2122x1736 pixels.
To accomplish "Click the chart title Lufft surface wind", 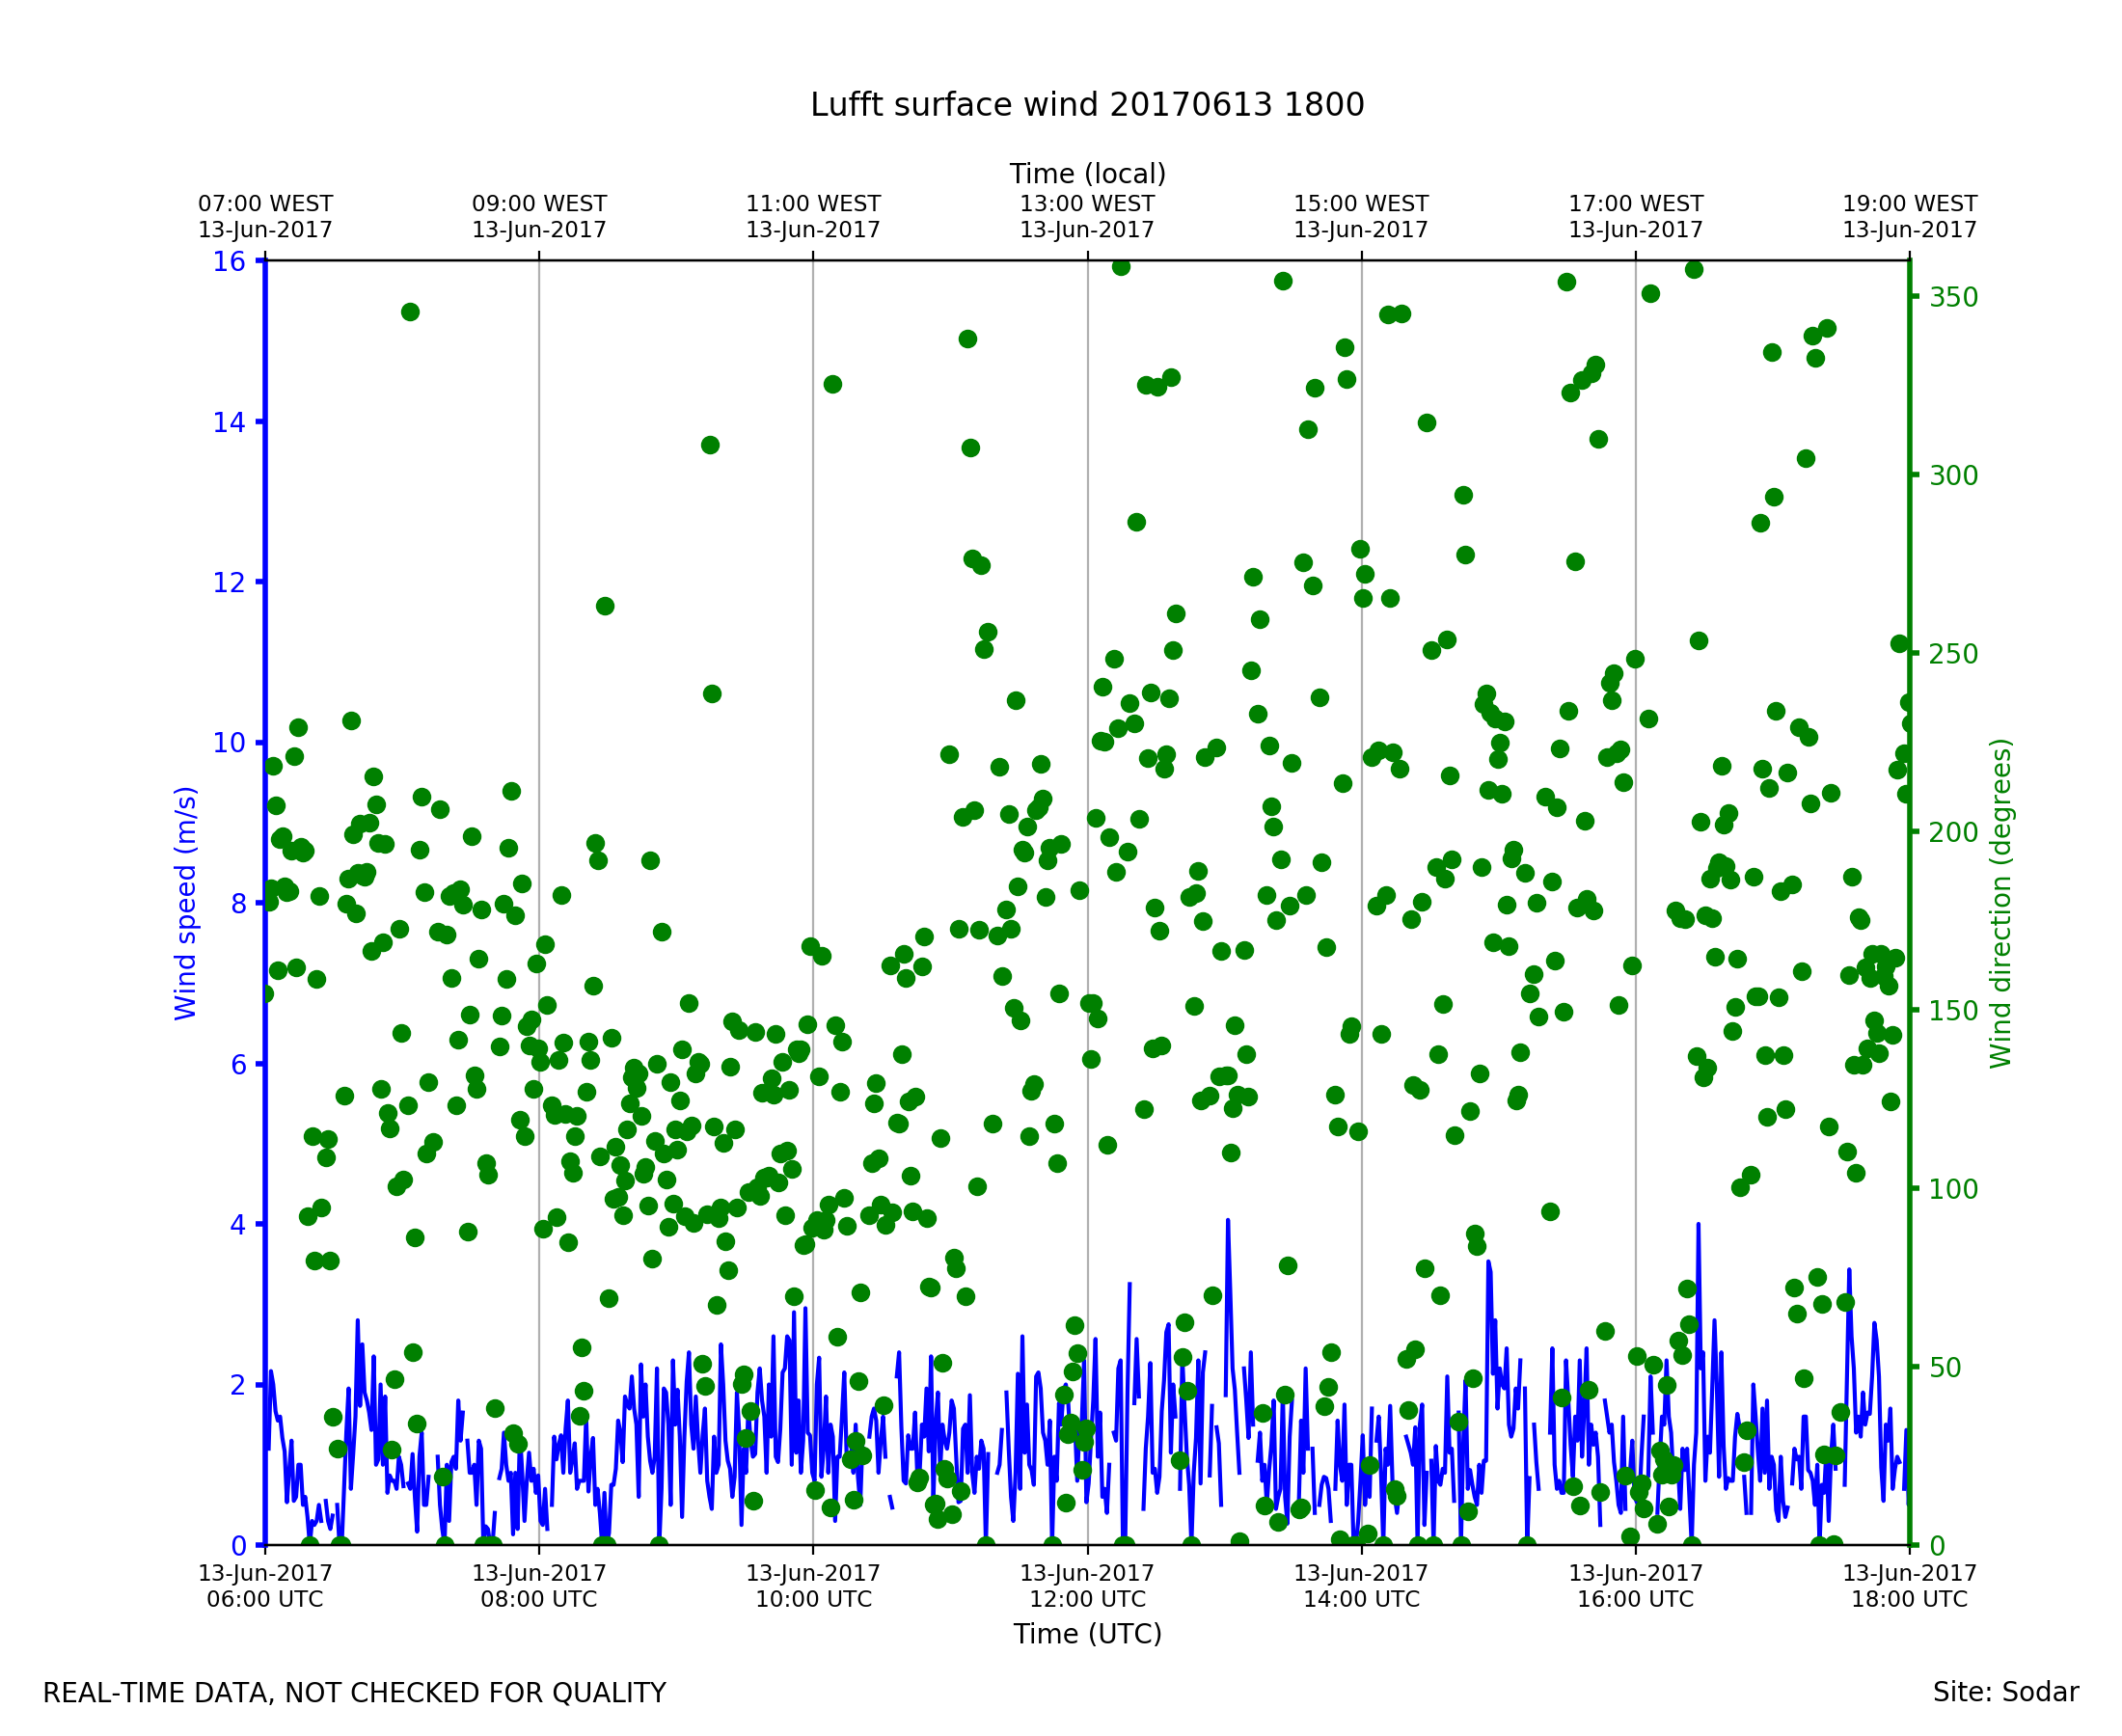I will tap(1087, 105).
